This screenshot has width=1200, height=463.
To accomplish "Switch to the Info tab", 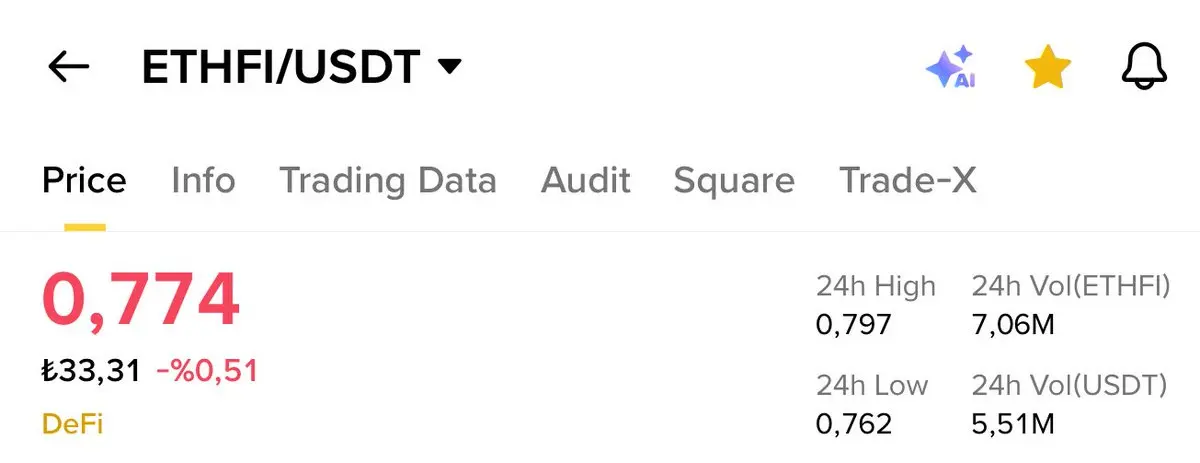I will point(203,181).
